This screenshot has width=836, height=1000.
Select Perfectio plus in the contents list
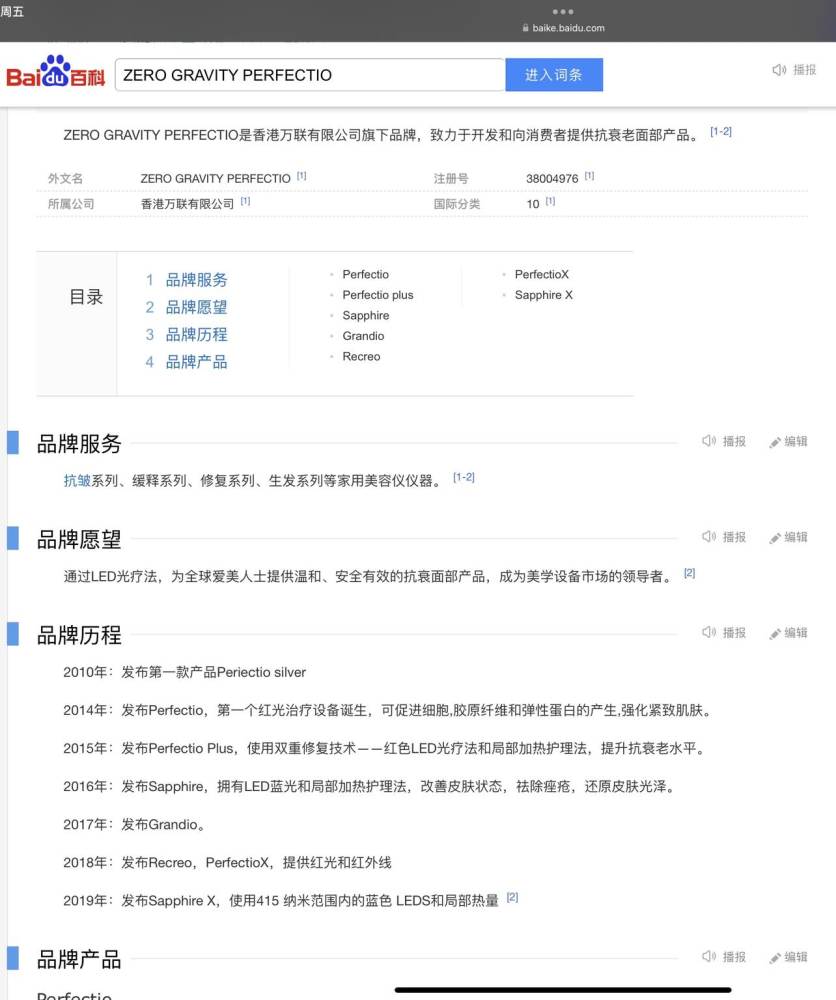click(x=378, y=295)
